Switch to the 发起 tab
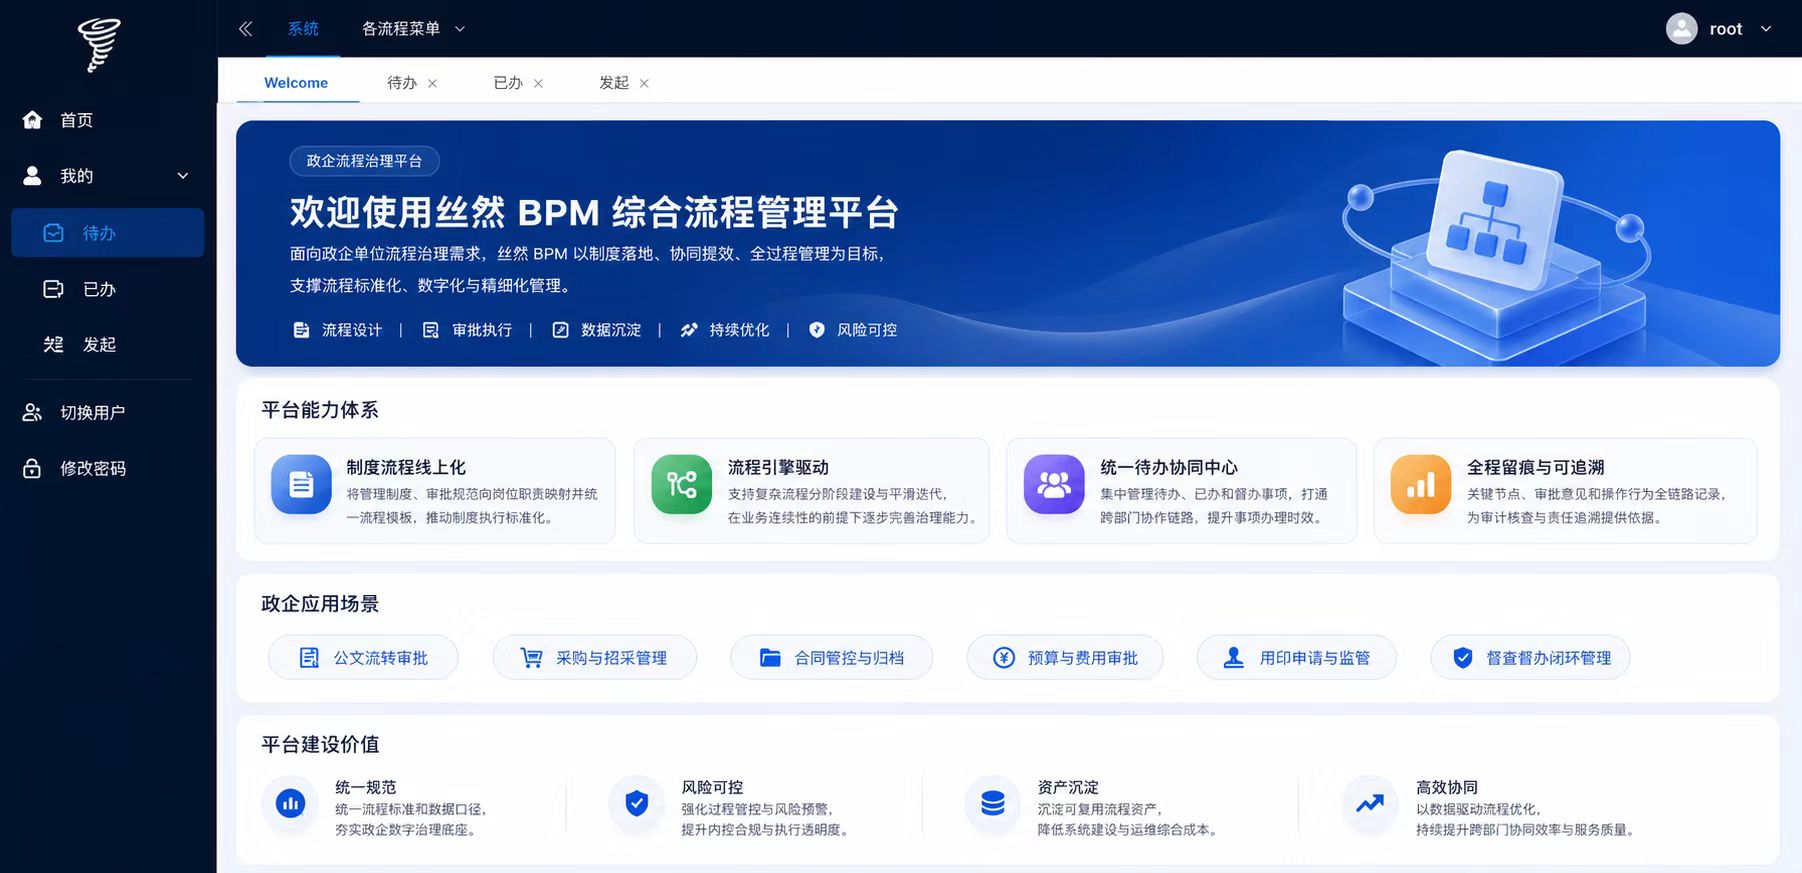Viewport: 1802px width, 873px height. tap(614, 83)
